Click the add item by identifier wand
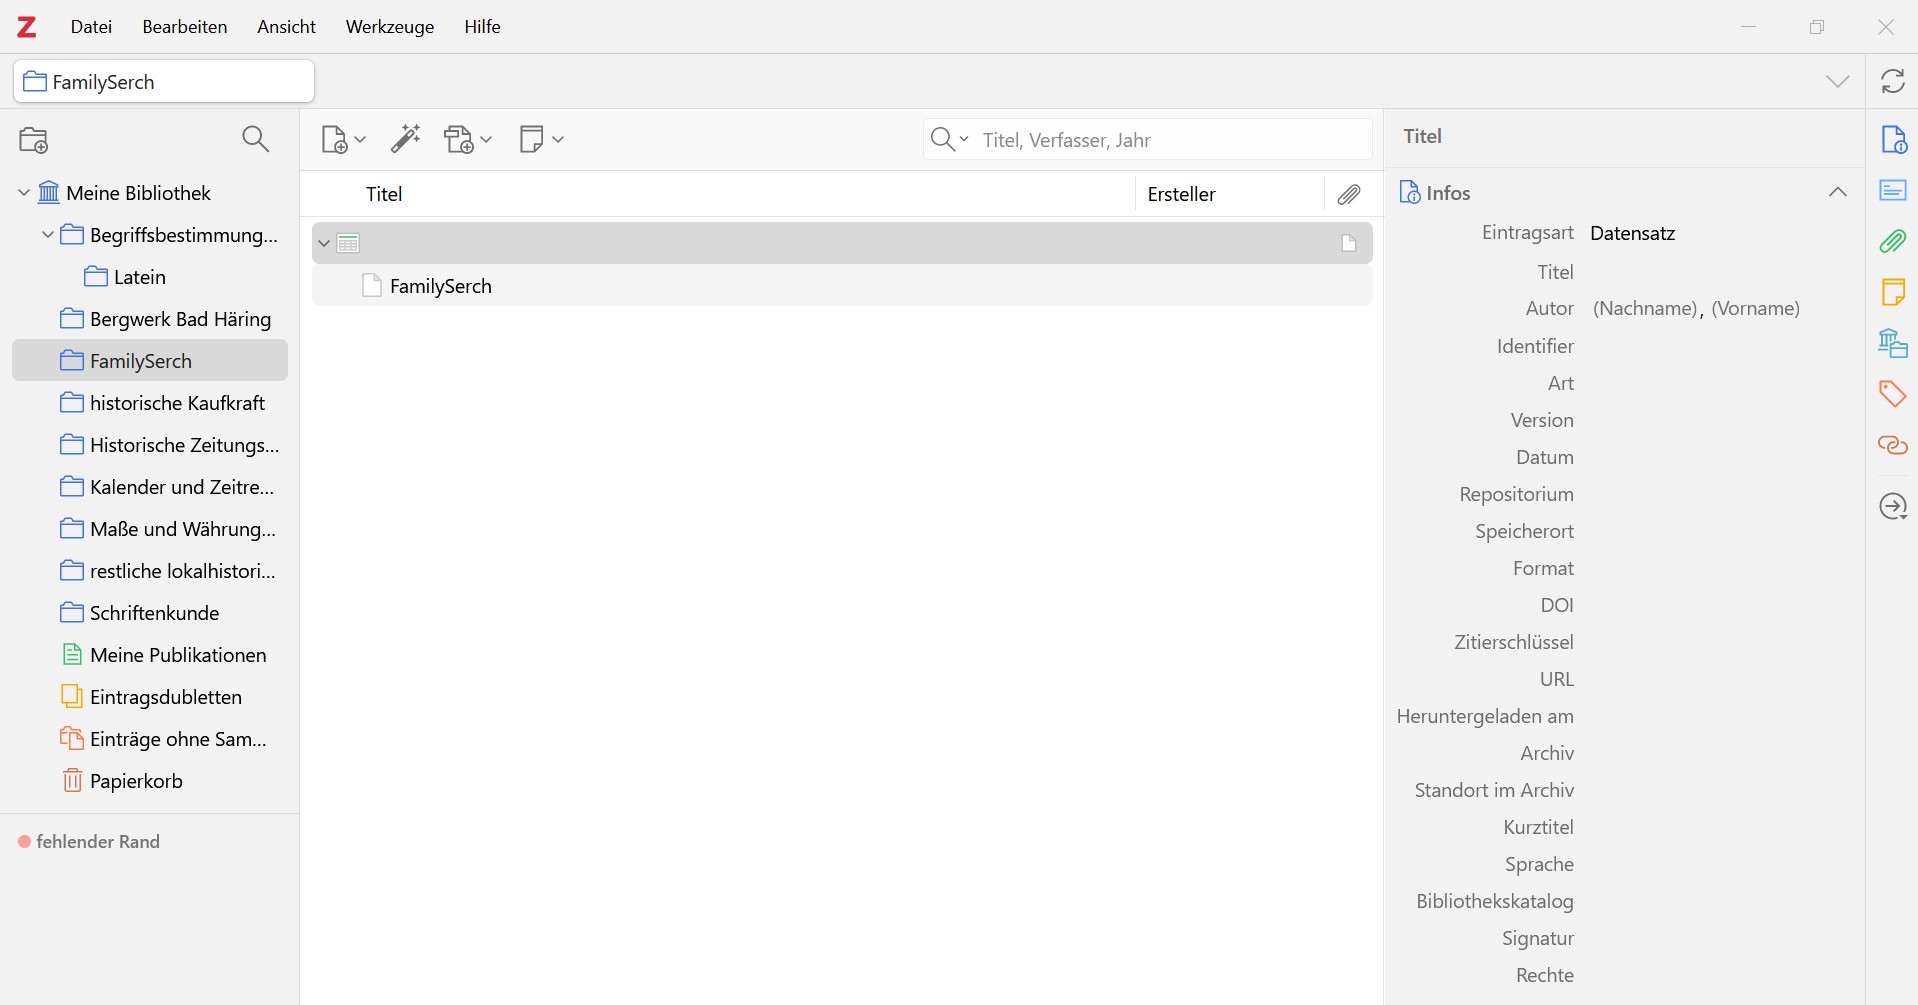 click(x=405, y=140)
